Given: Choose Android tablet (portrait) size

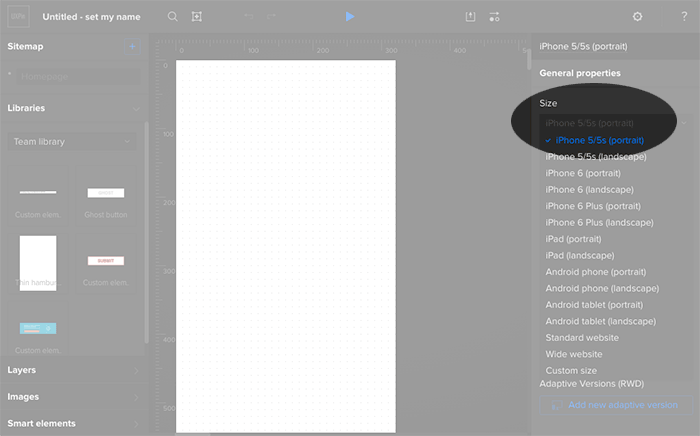Looking at the screenshot, I should click(x=594, y=305).
